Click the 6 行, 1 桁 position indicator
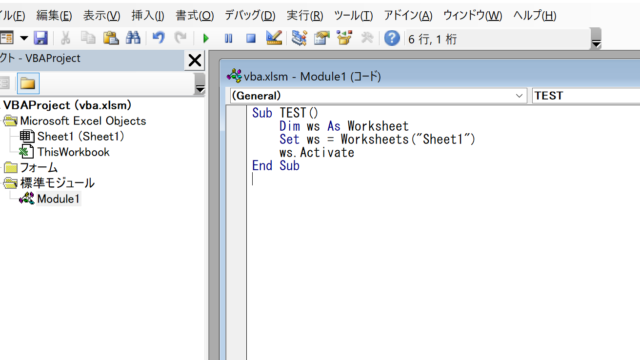The image size is (640, 360). point(432,39)
